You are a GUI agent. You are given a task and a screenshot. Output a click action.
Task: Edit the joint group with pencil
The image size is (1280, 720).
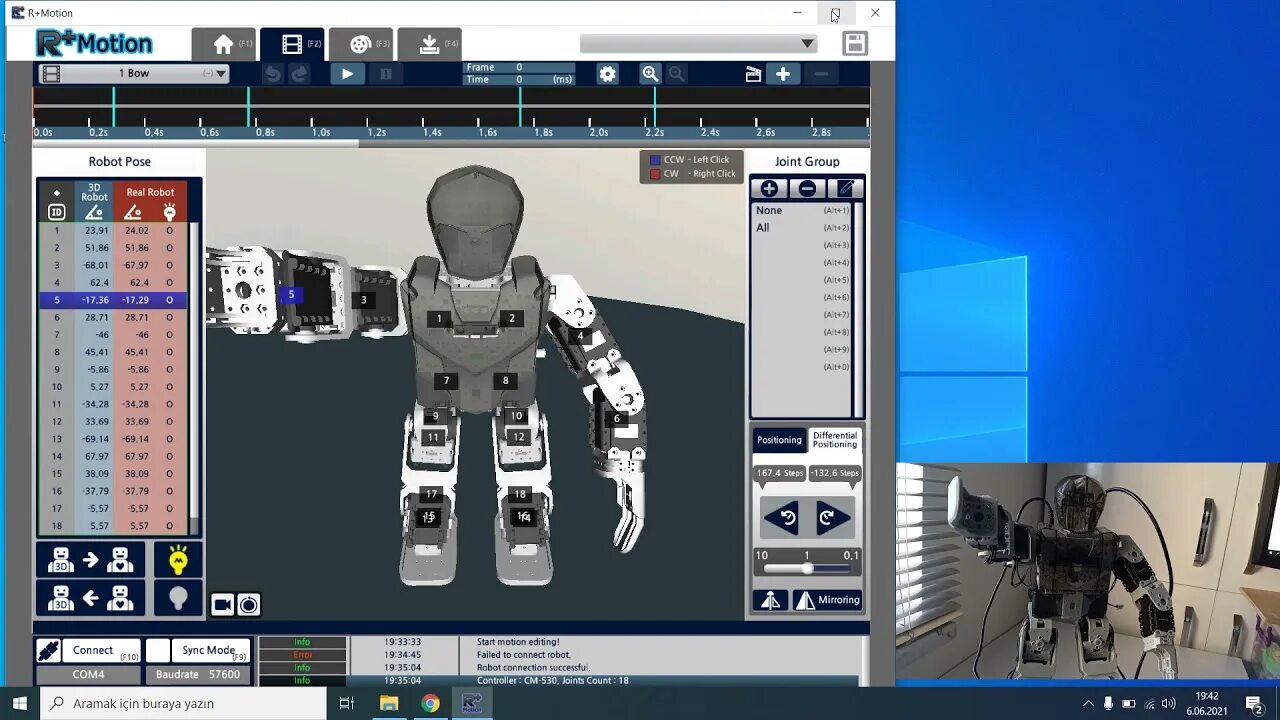[x=845, y=188]
